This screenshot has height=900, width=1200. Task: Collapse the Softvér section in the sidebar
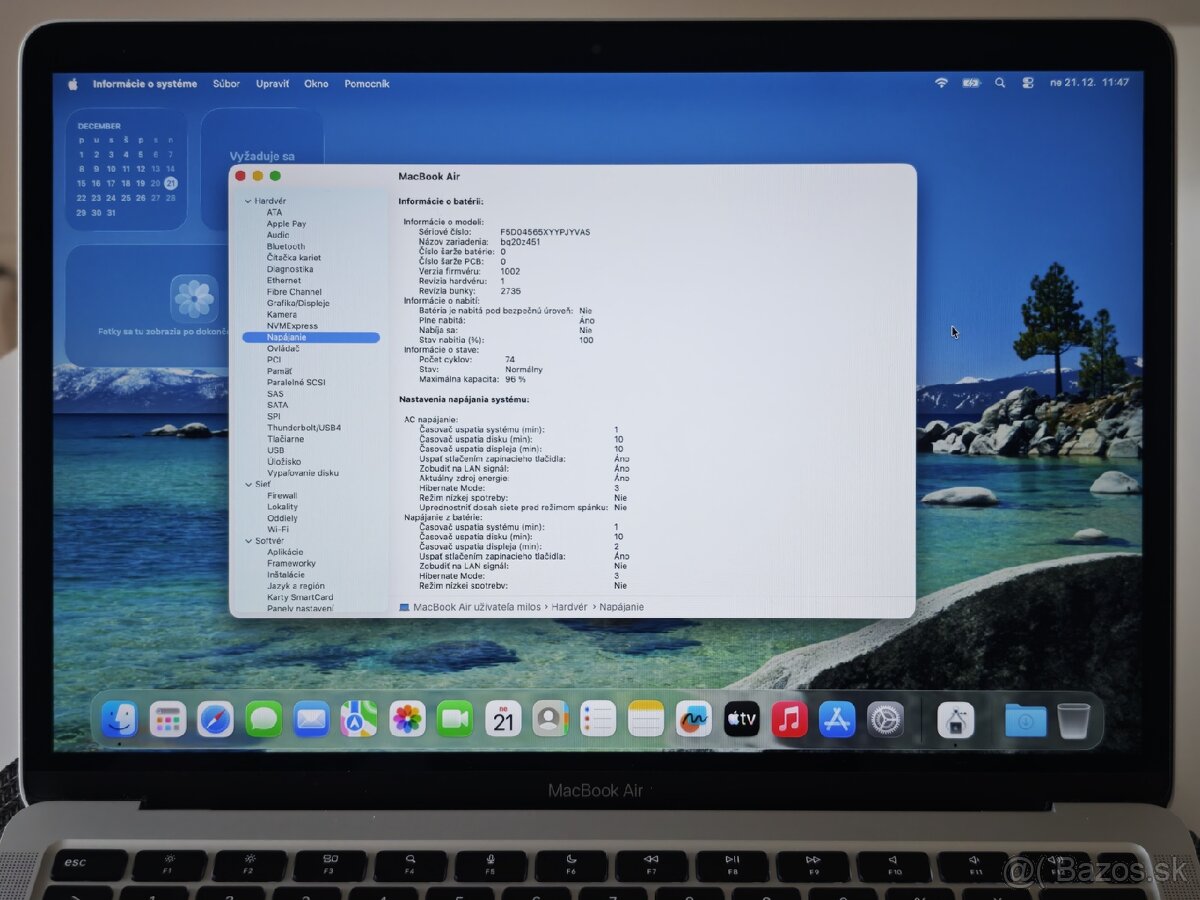pos(247,540)
